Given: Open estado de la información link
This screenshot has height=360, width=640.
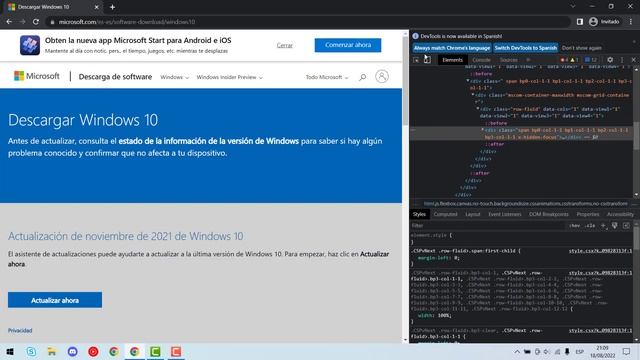Looking at the screenshot, I should (209, 141).
